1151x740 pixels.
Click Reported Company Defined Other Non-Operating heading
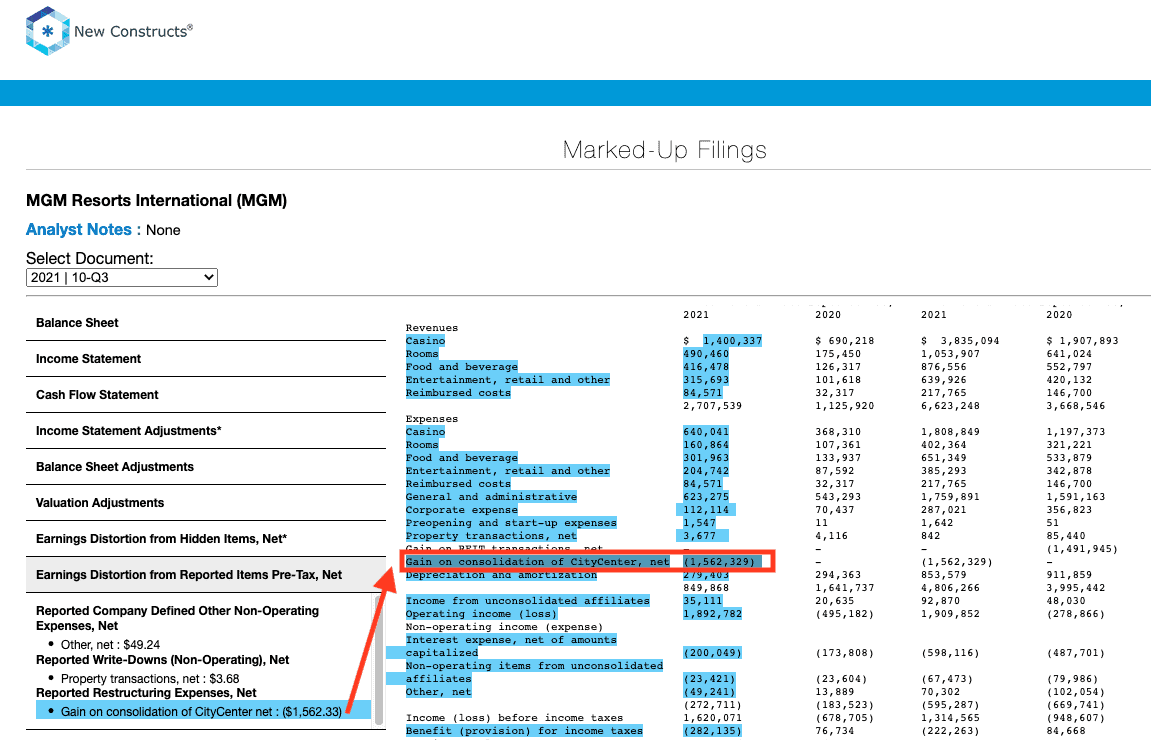(178, 618)
